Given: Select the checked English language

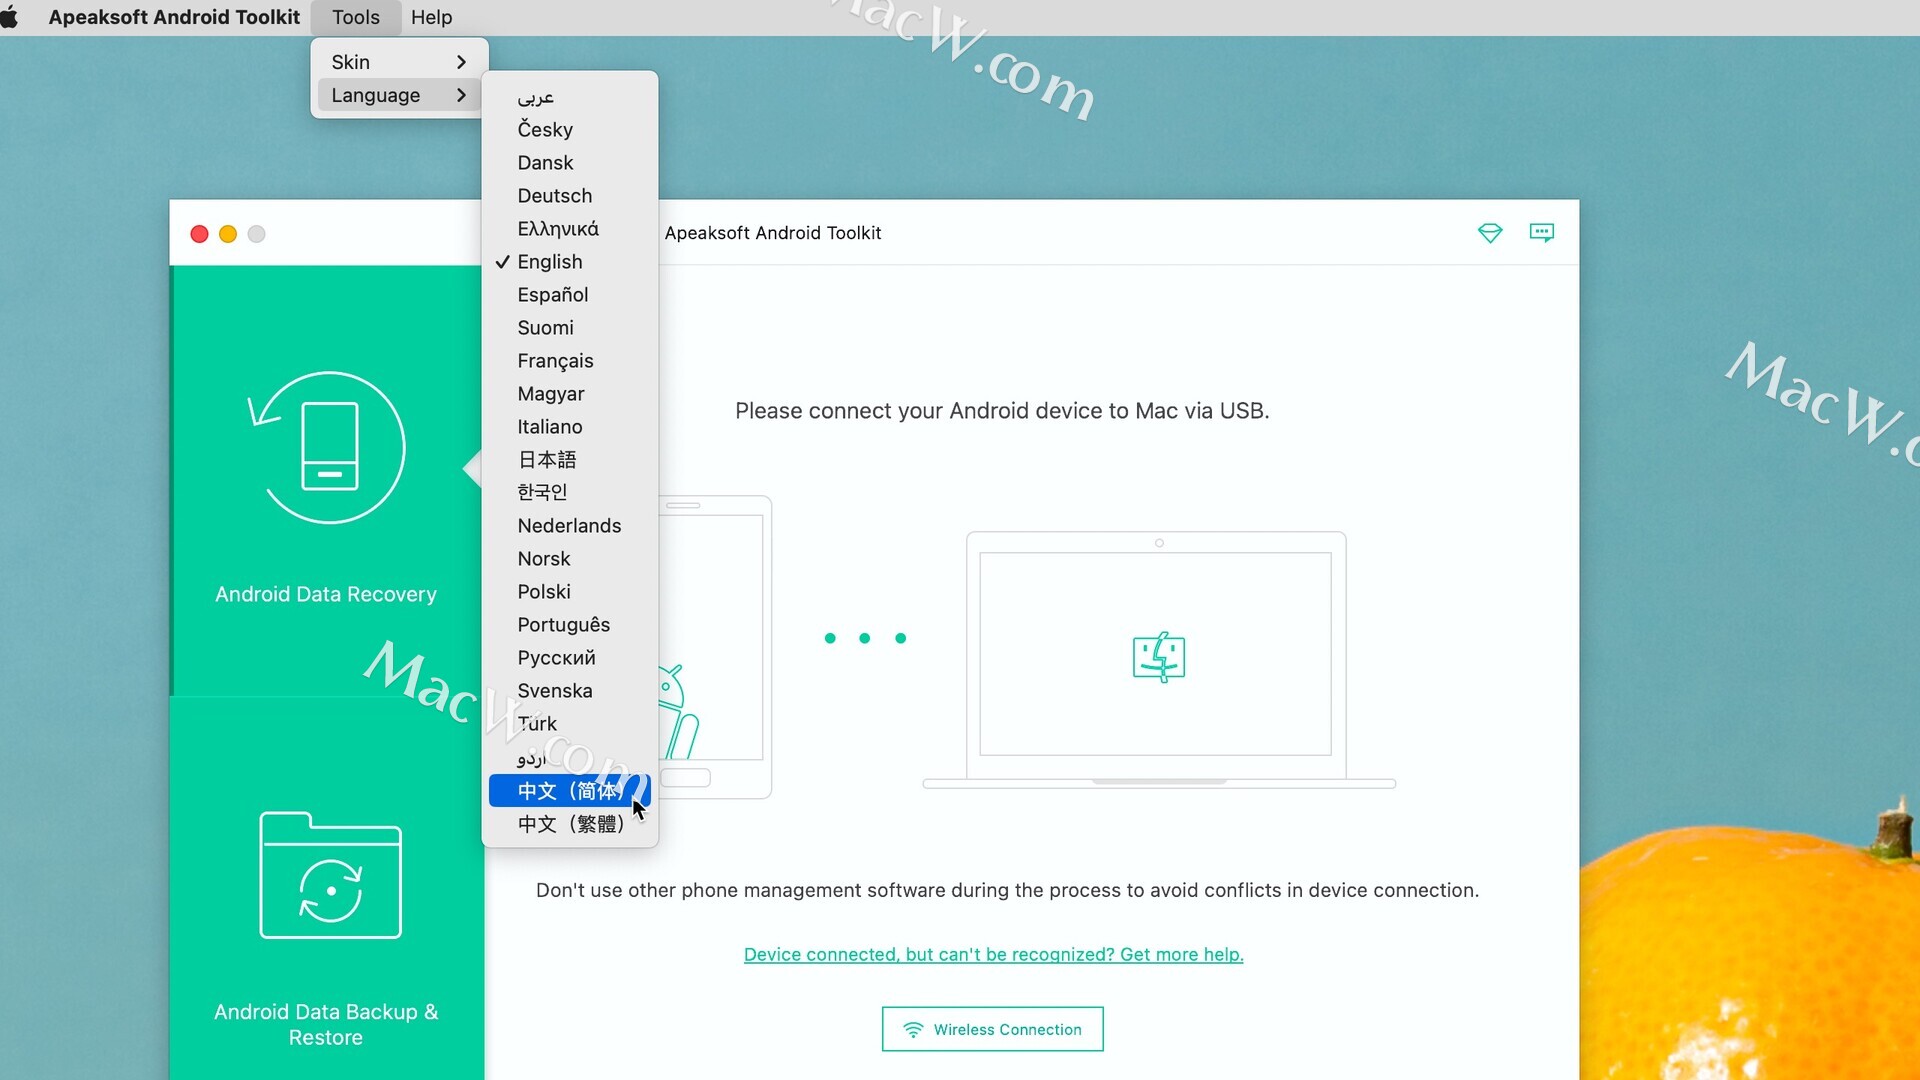Looking at the screenshot, I should point(570,262).
